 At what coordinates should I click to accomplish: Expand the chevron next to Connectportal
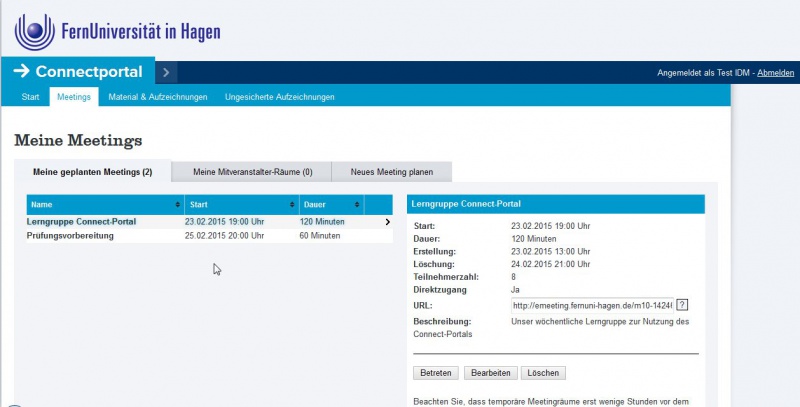coord(166,72)
